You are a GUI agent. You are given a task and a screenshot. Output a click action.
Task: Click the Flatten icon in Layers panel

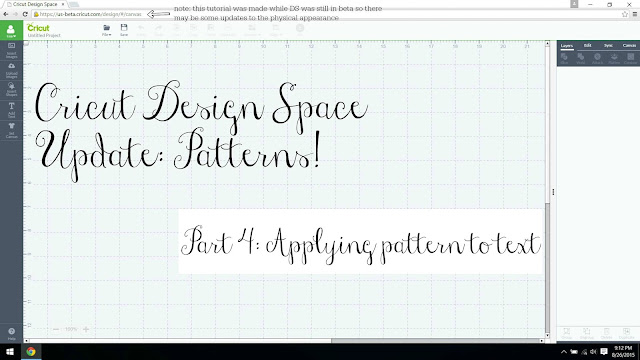pos(614,59)
